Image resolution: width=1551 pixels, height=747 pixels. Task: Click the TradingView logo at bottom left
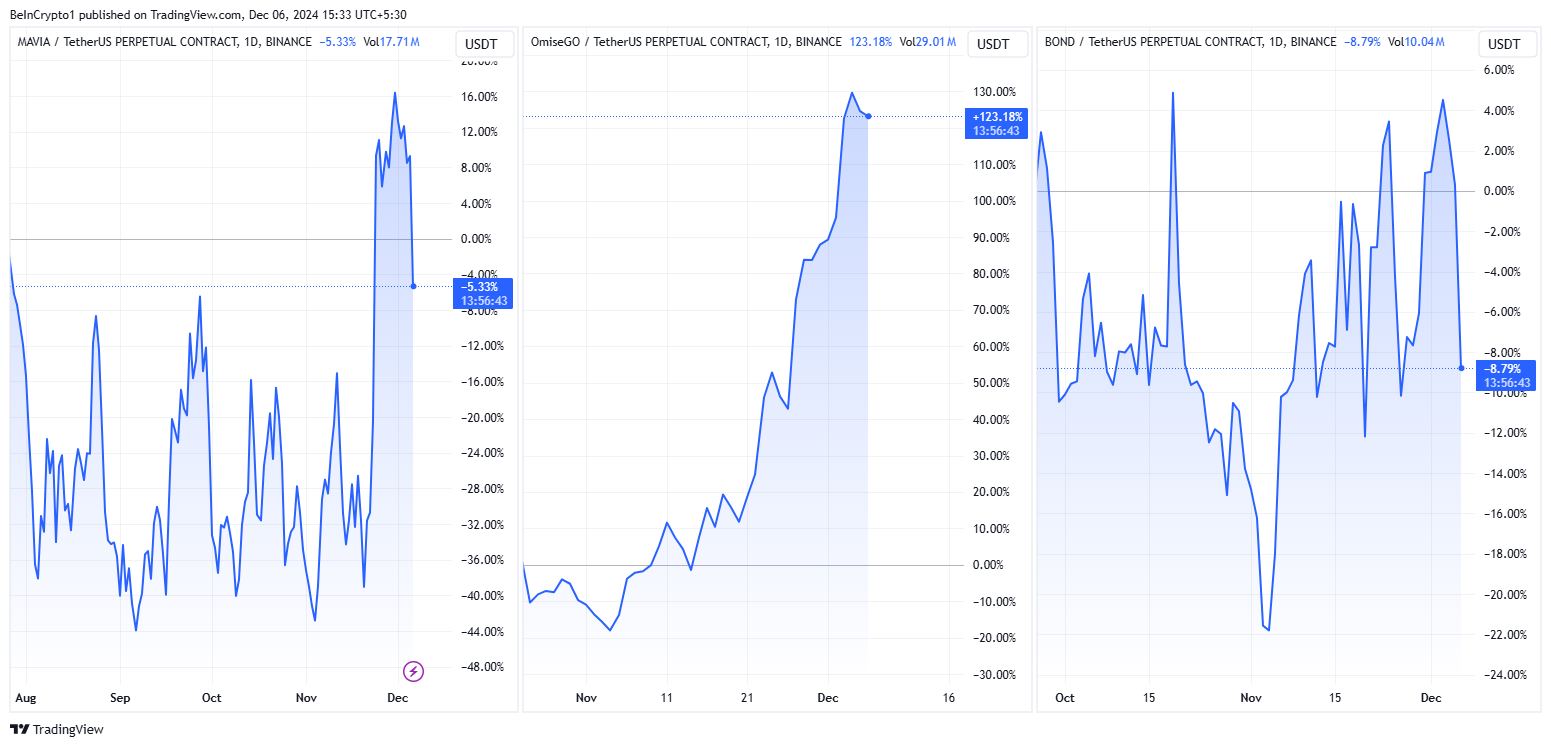(57, 729)
